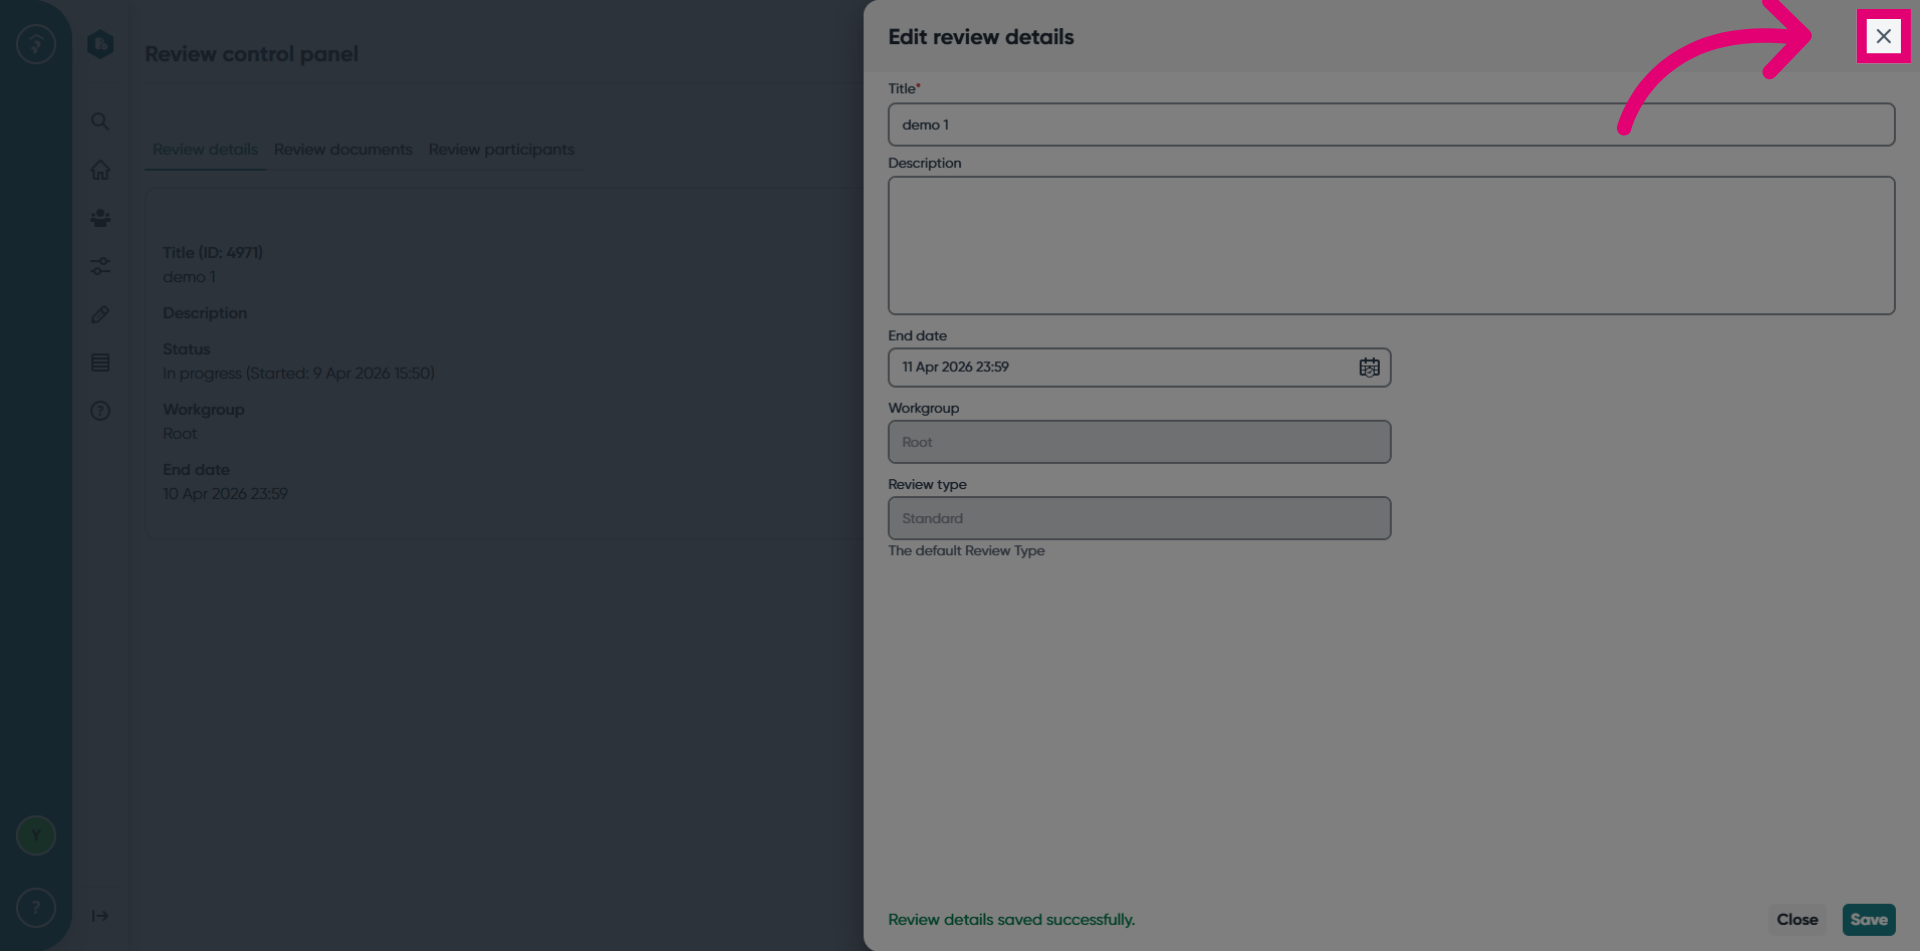Click 'The default Review Type' helper text
Viewport: 1920px width, 951px height.
[x=966, y=551]
